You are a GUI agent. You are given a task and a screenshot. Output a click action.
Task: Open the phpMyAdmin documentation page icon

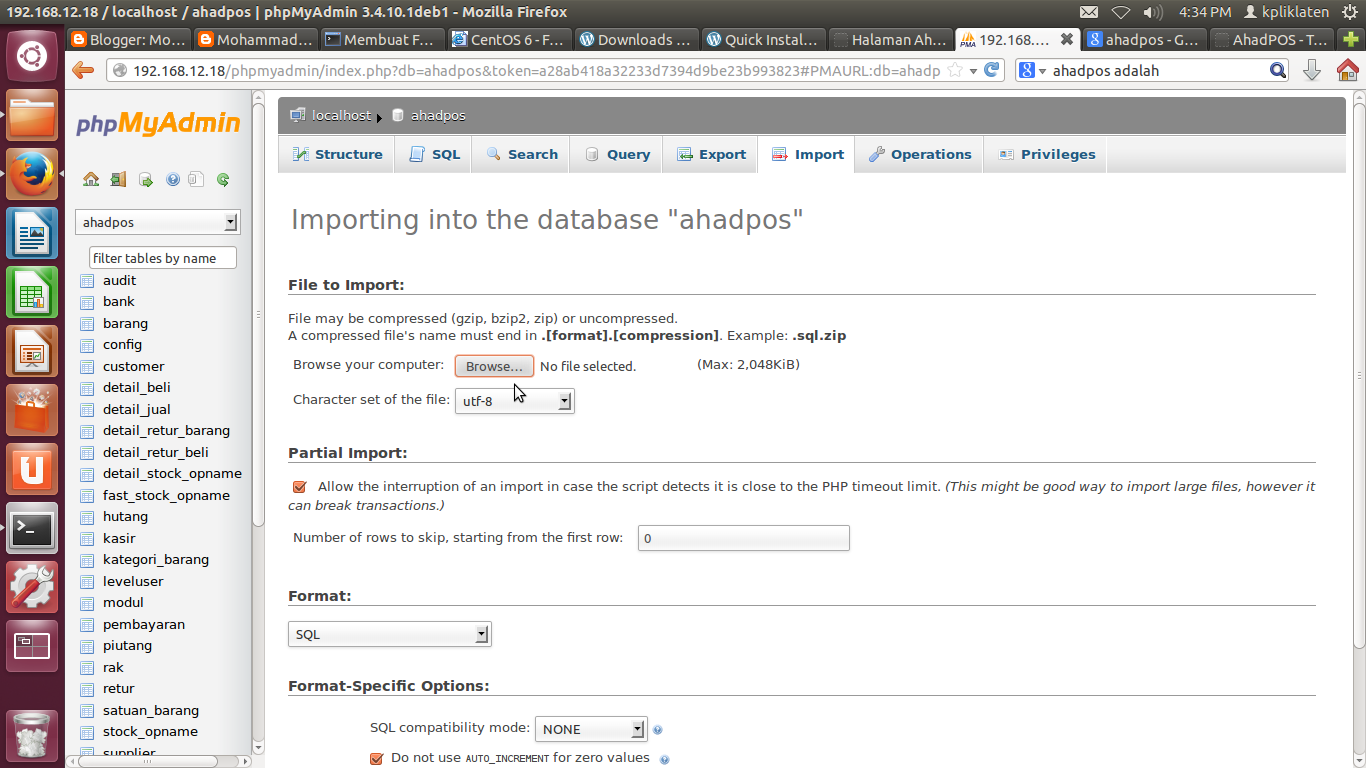pyautogui.click(x=196, y=178)
